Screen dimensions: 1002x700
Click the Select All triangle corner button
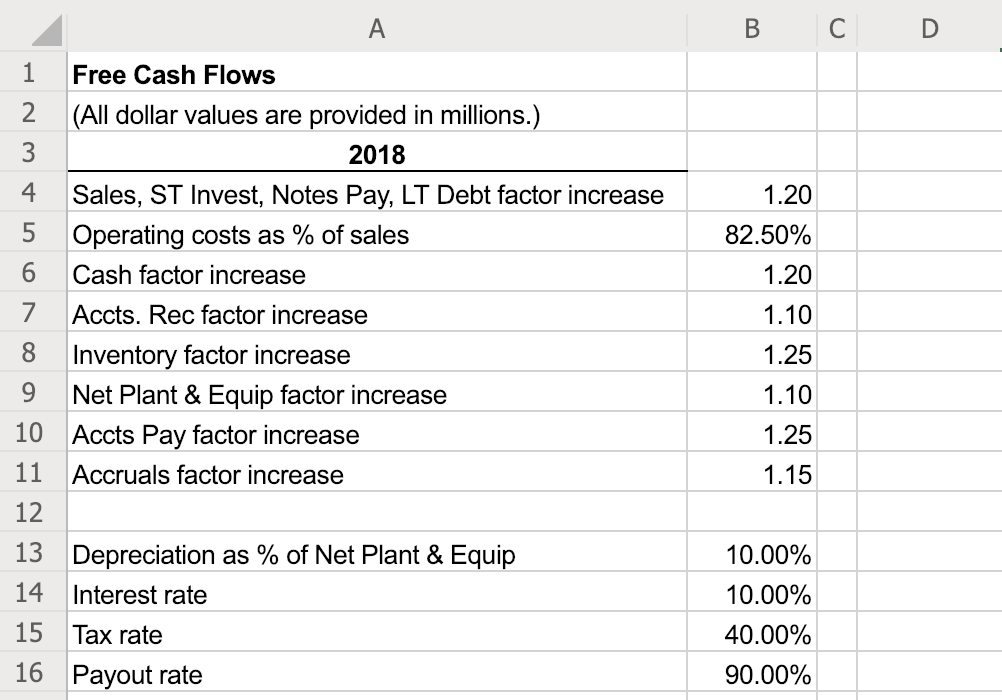30,29
